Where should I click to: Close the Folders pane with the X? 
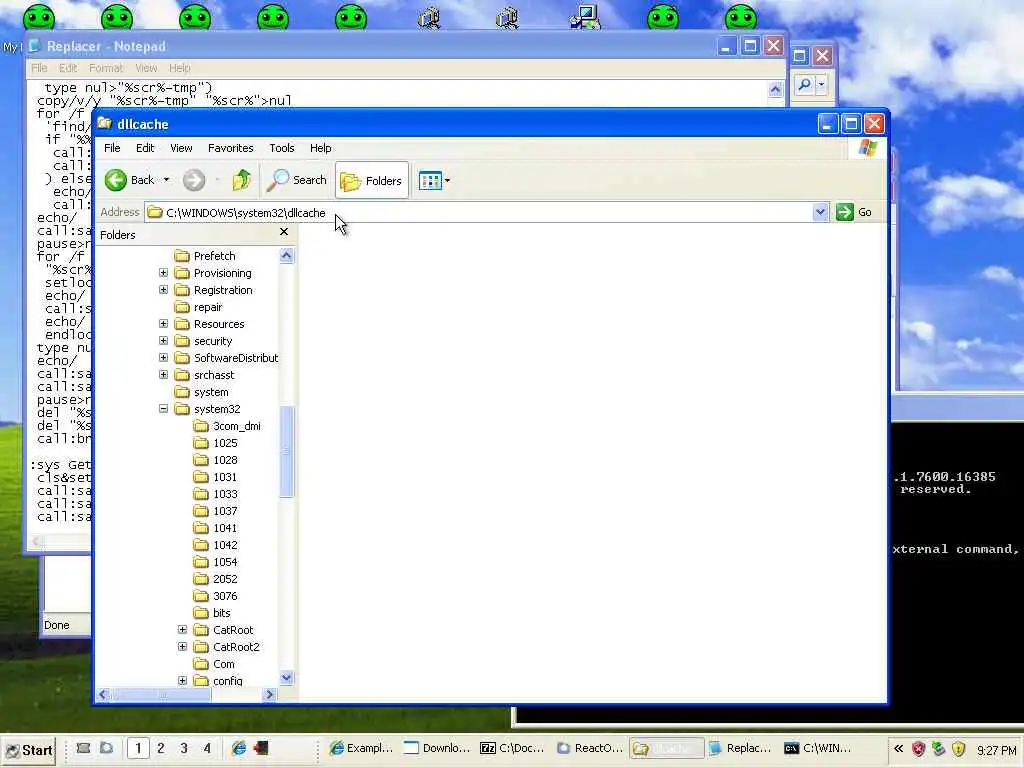[x=284, y=232]
